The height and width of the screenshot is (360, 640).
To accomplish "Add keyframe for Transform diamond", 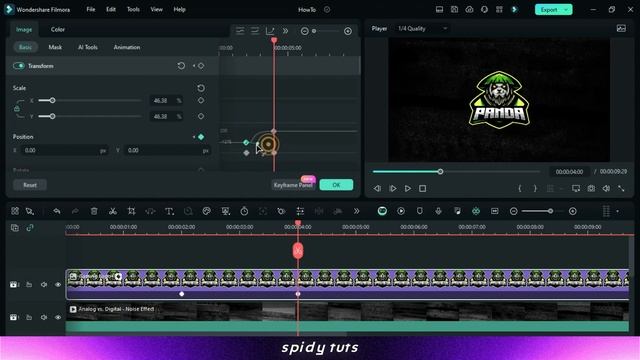I will tap(201, 66).
